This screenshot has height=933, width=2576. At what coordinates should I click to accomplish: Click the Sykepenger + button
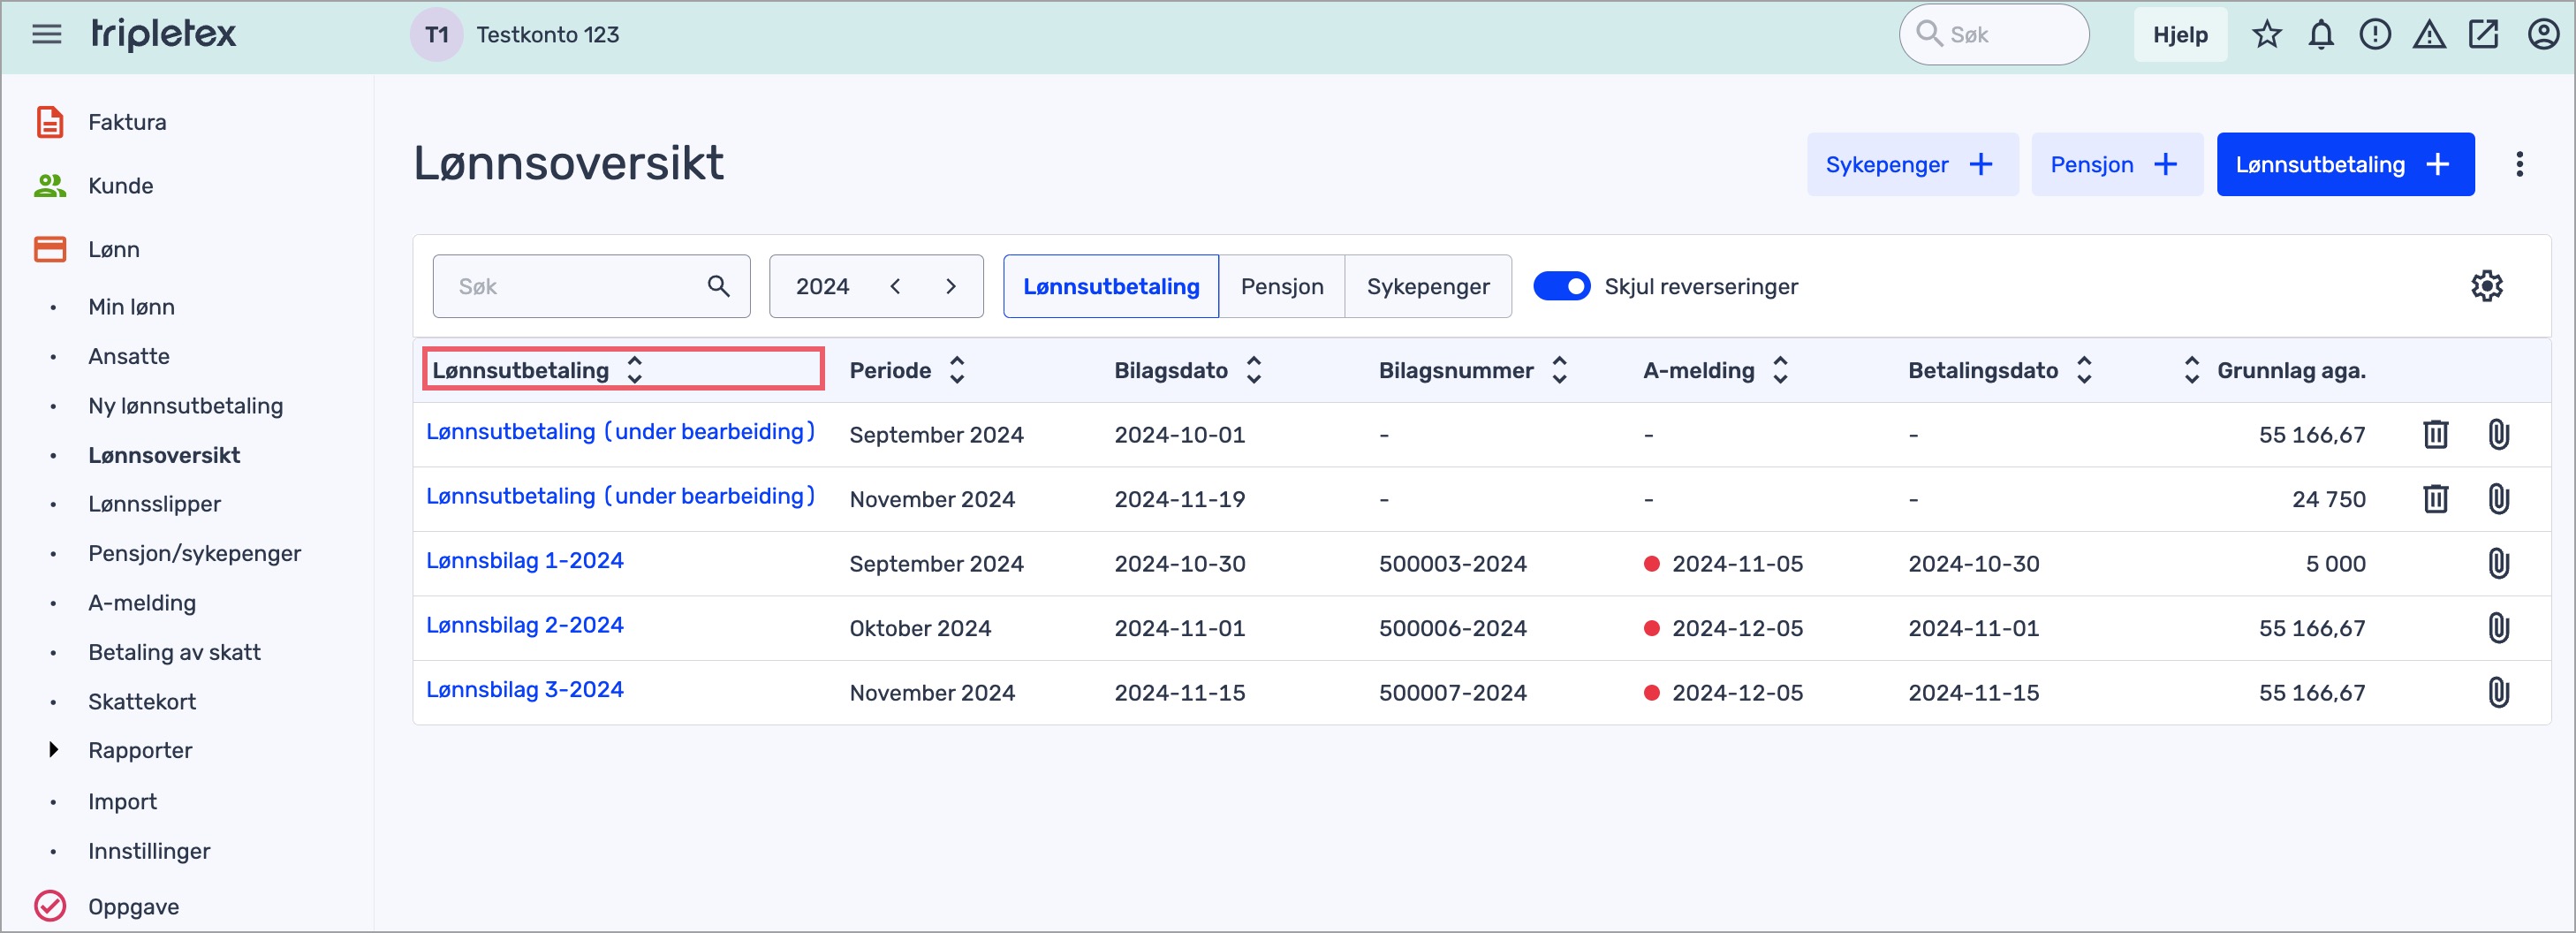pos(1911,164)
